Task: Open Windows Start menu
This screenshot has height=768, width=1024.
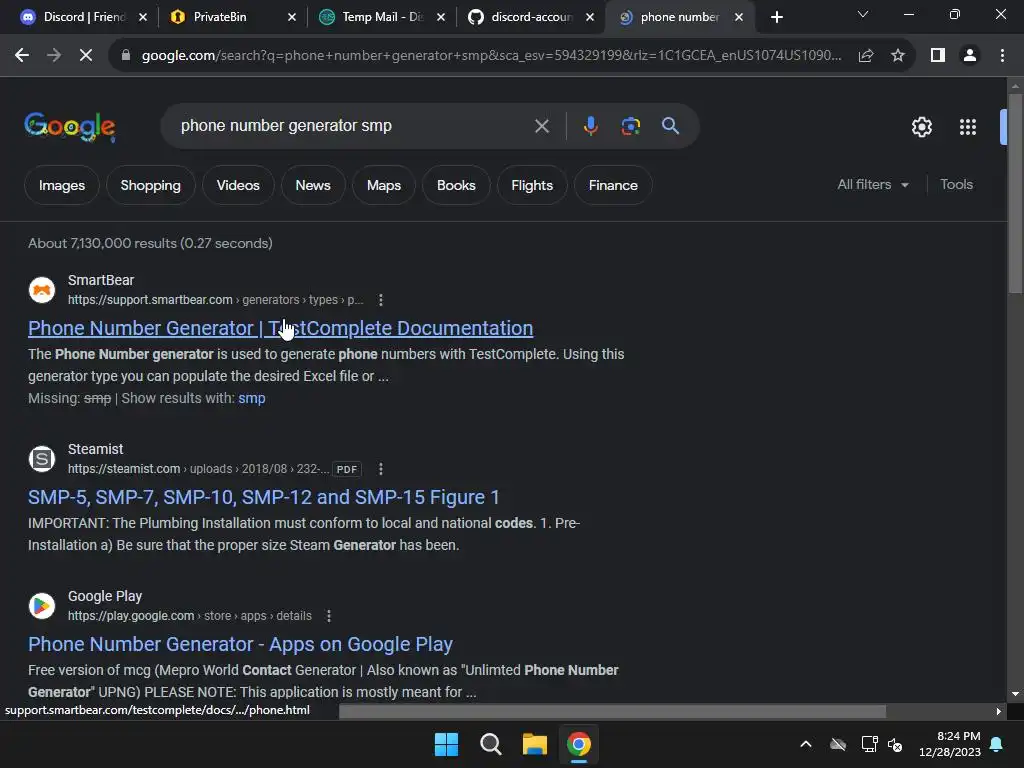Action: [x=447, y=744]
